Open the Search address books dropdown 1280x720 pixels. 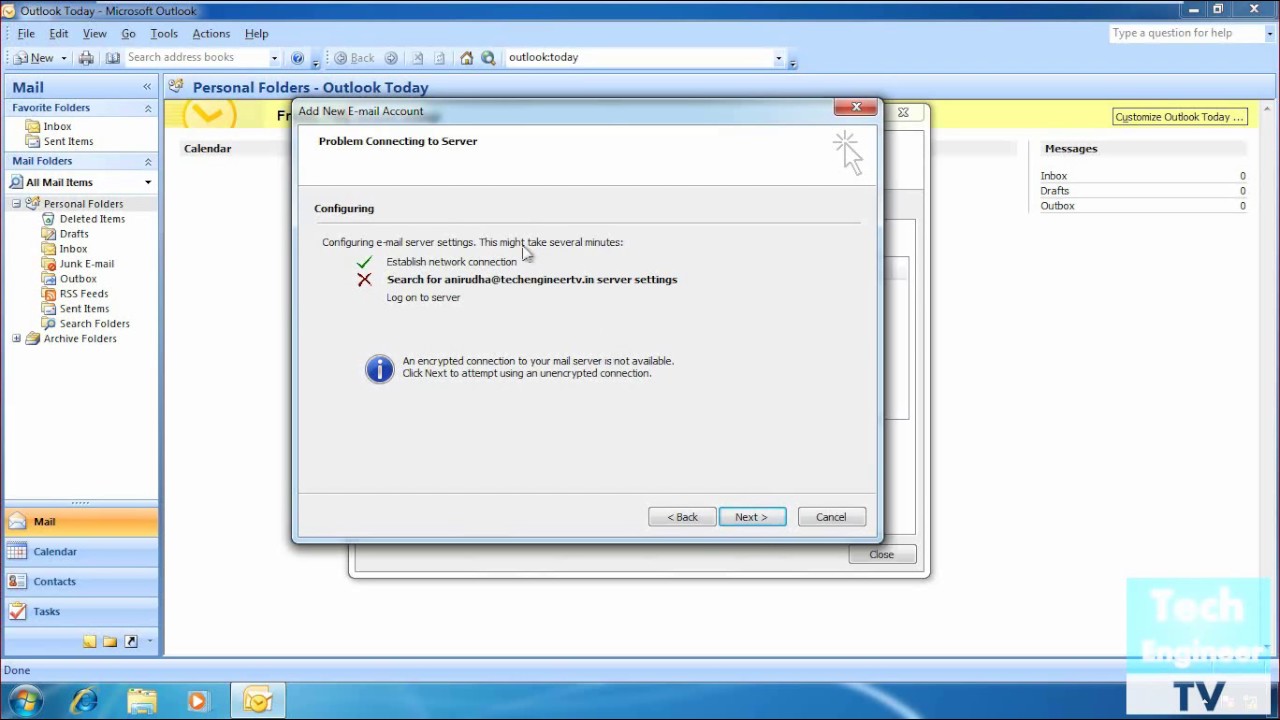[274, 58]
